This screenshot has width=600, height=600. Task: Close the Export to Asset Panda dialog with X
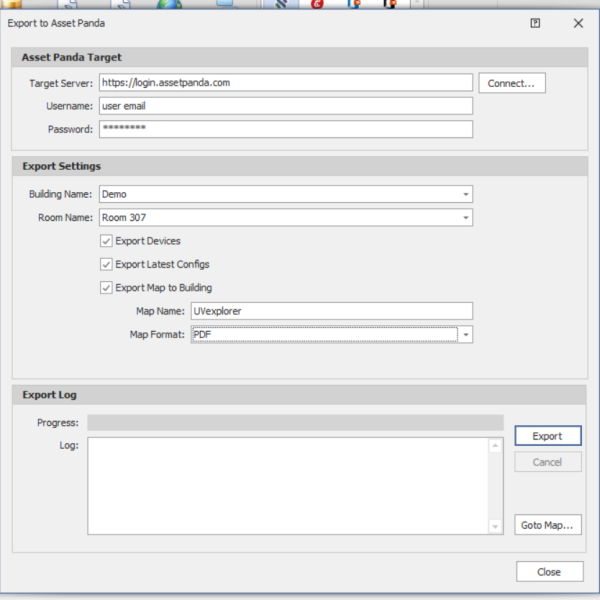[x=578, y=23]
